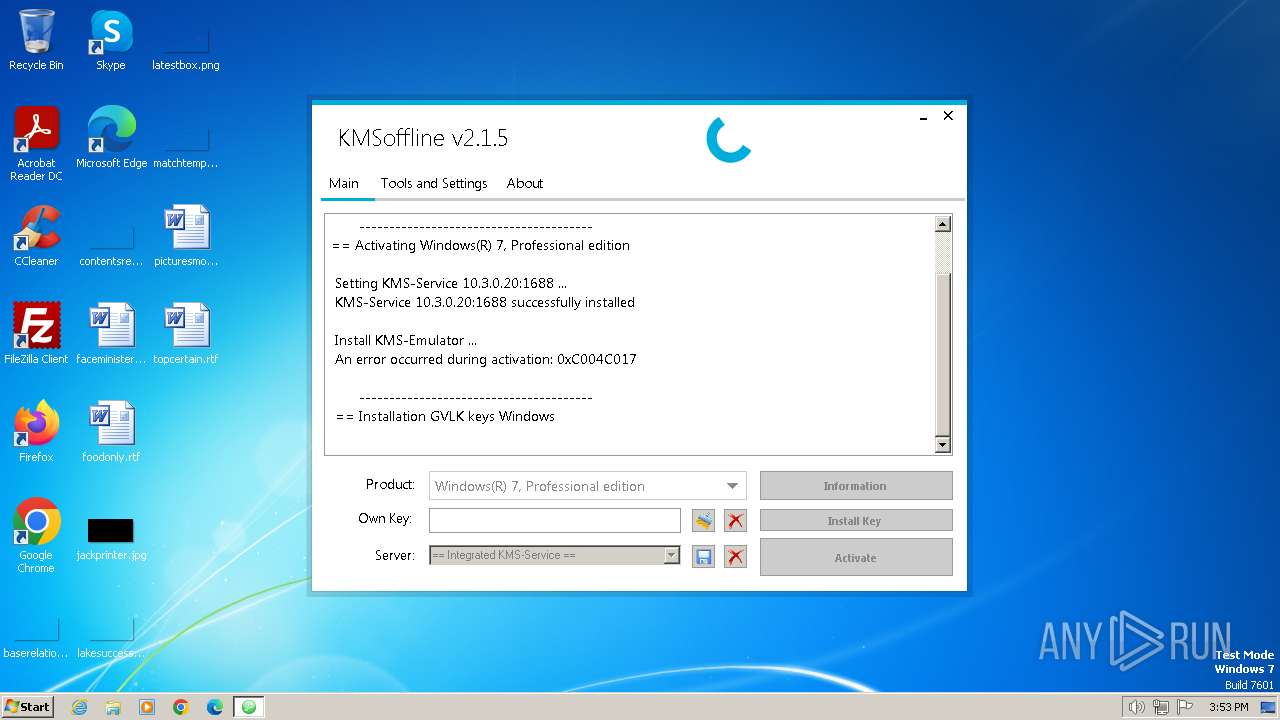1280x720 pixels.
Task: Minimize the KMSoffline window
Action: point(923,116)
